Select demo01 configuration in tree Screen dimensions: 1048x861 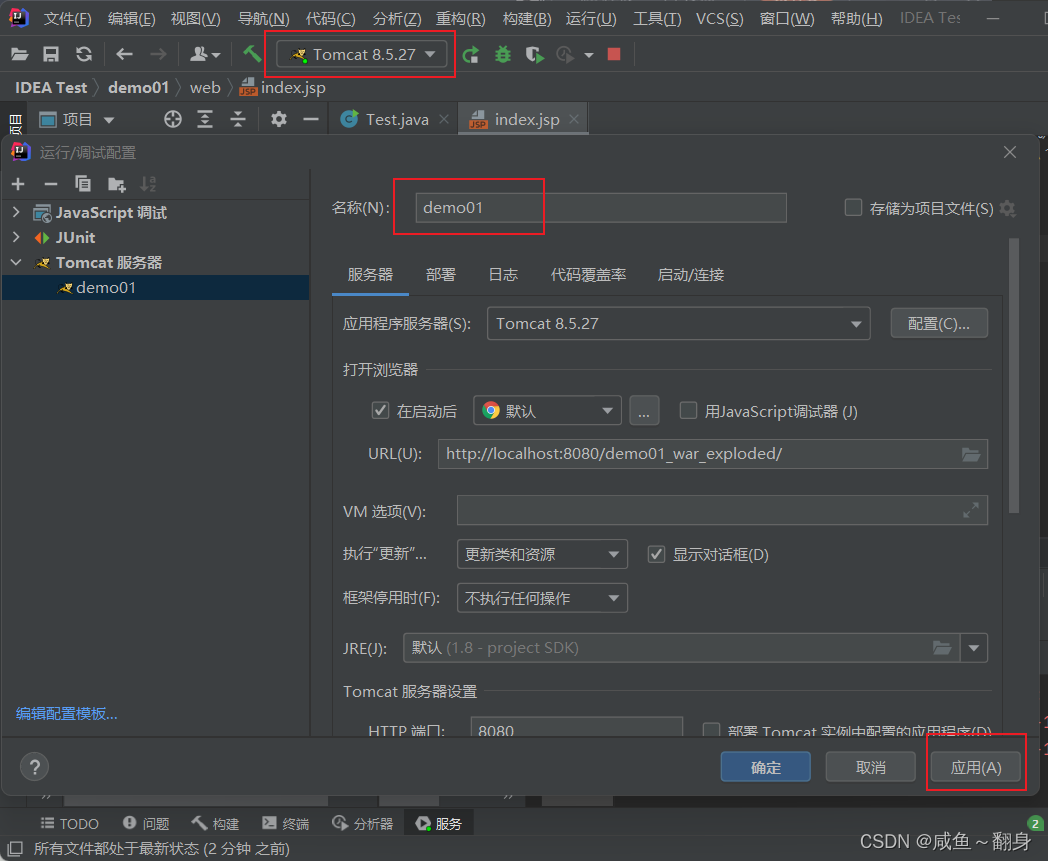tap(155, 288)
